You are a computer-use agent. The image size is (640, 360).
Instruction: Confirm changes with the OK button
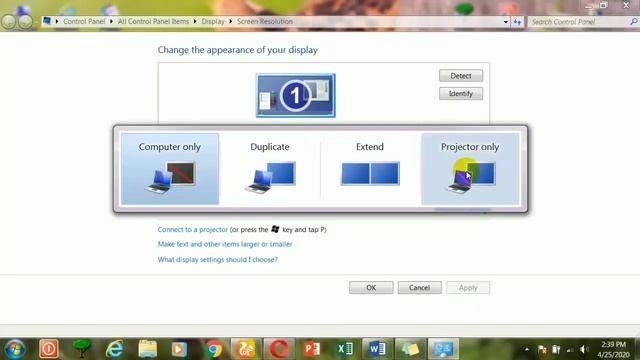coord(371,288)
